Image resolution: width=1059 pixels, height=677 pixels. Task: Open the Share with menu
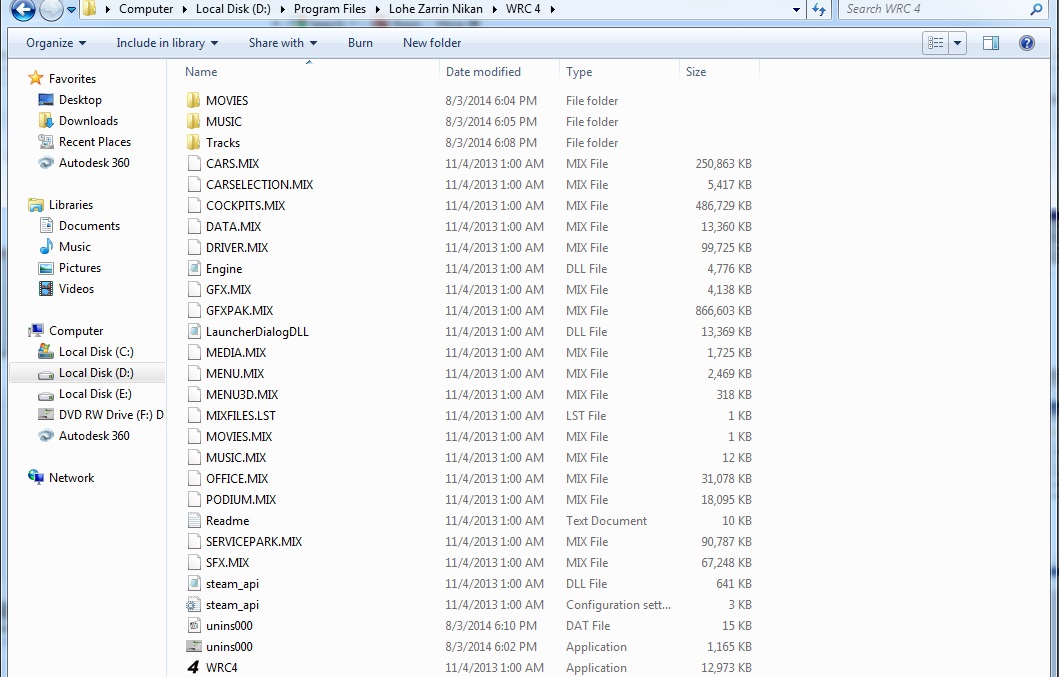point(282,43)
